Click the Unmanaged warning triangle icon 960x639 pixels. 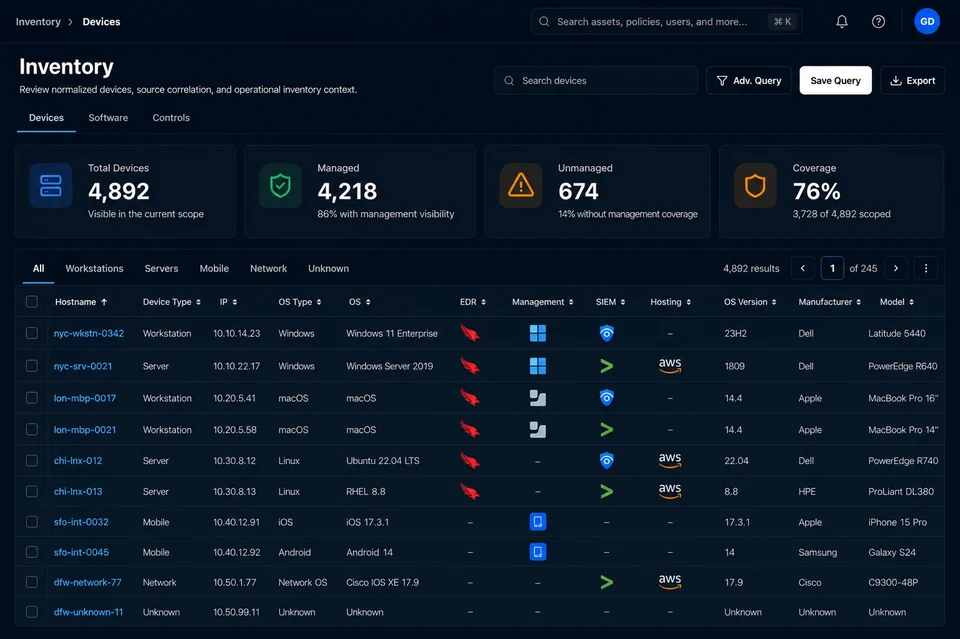tap(521, 185)
